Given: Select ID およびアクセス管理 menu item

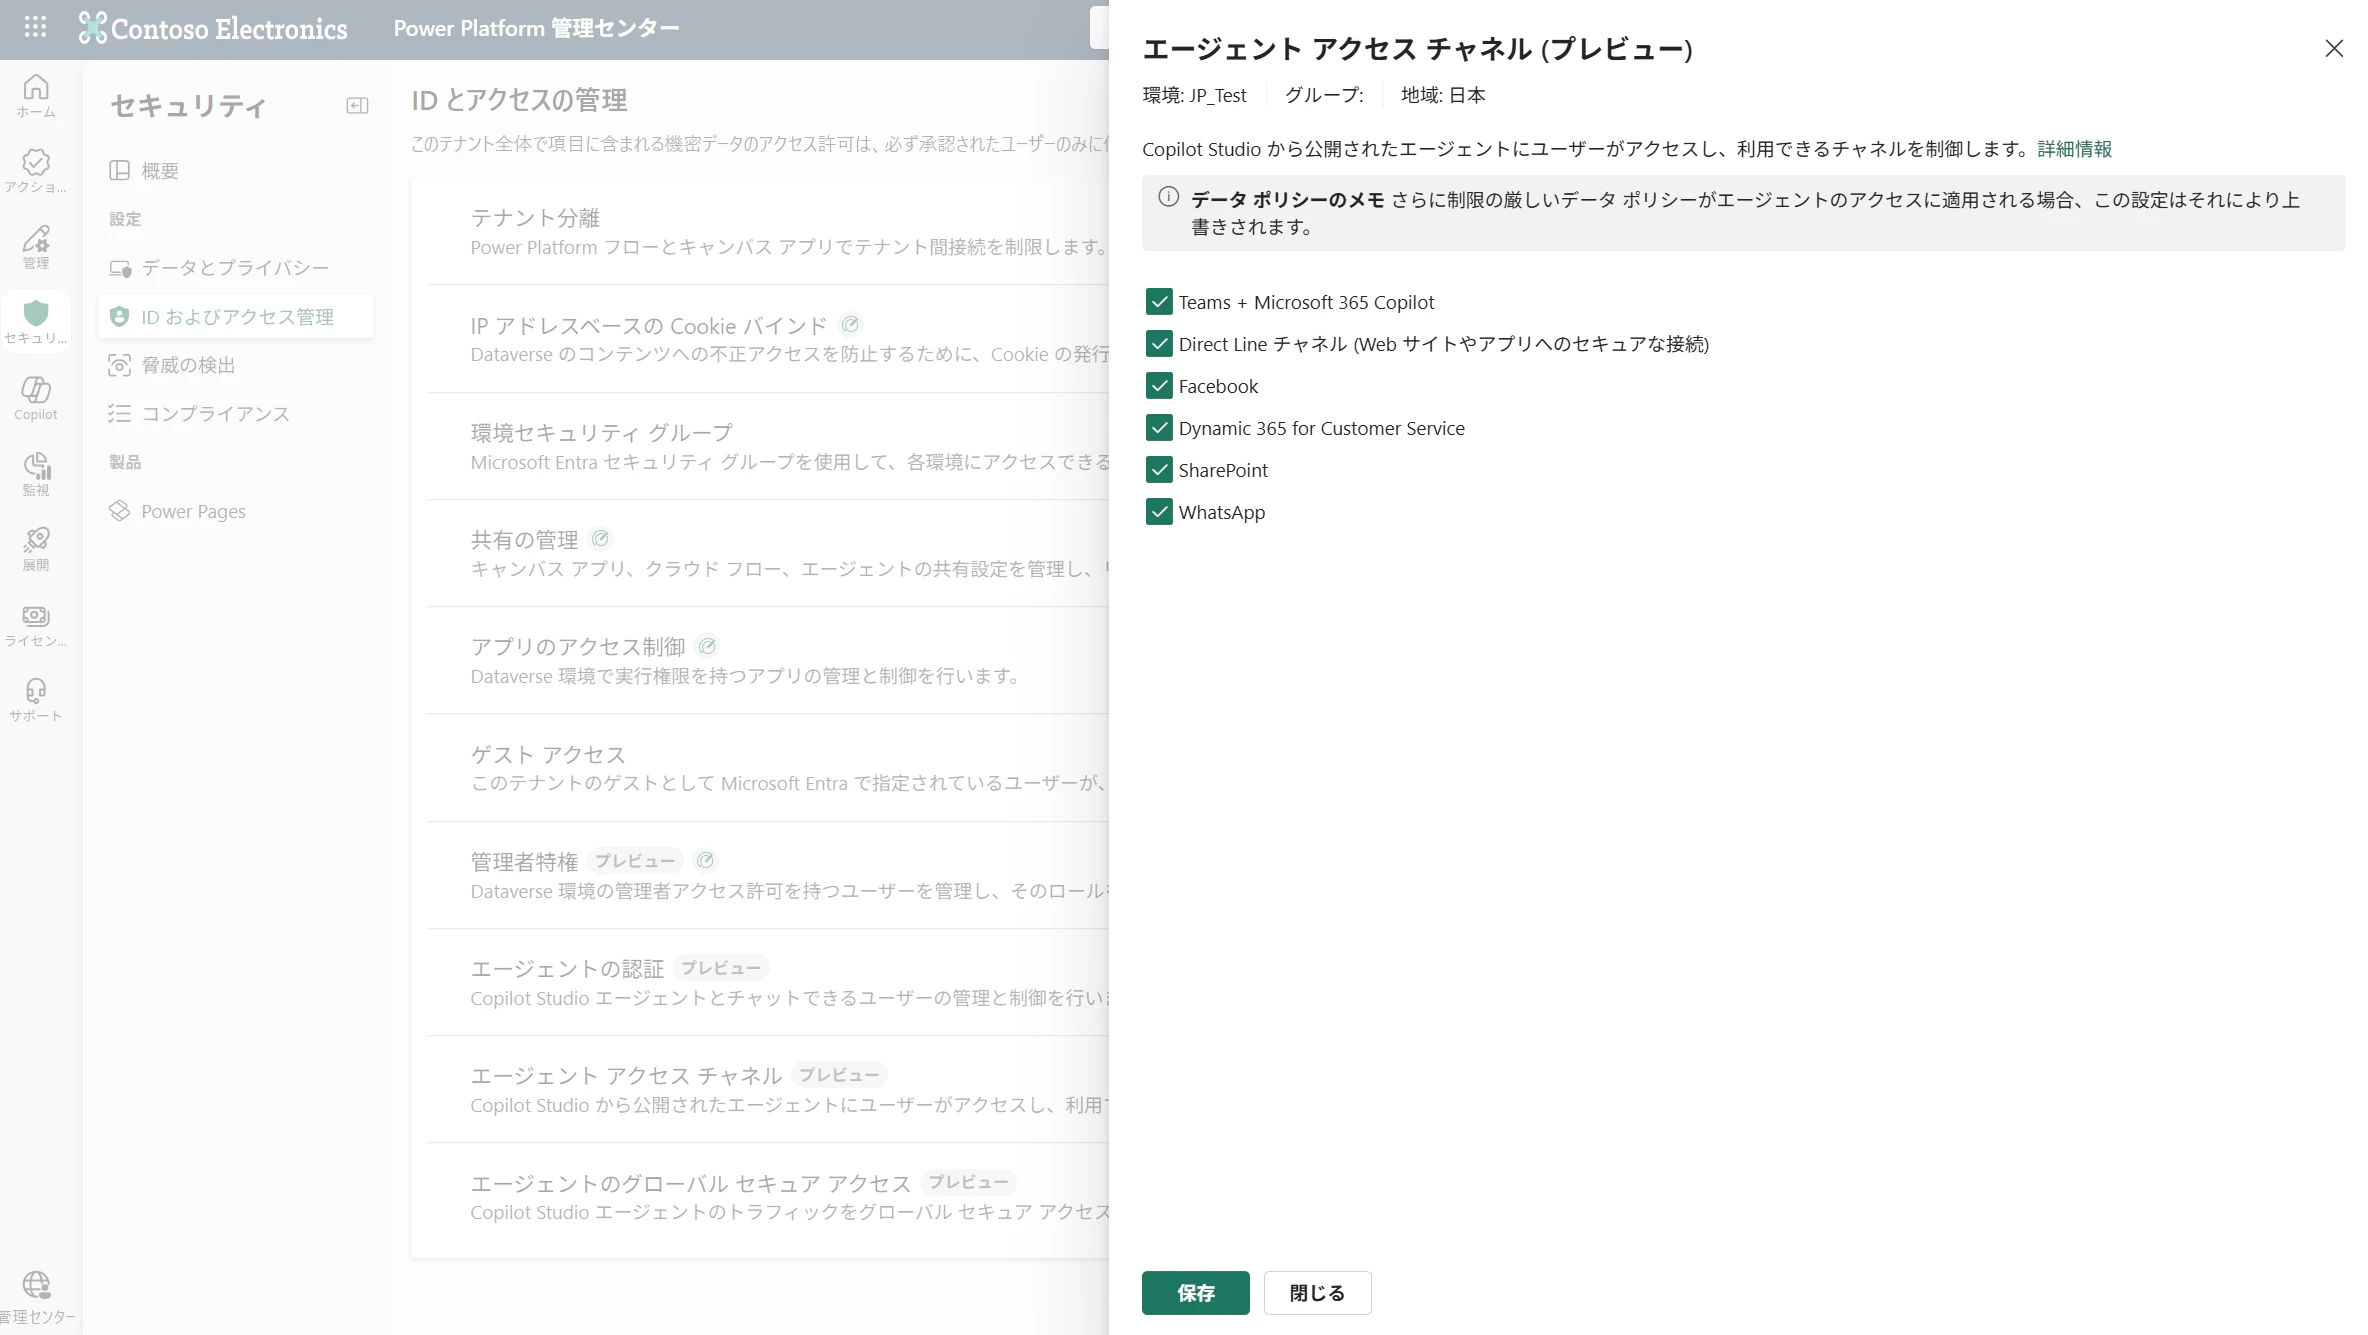Looking at the screenshot, I should tap(236, 317).
